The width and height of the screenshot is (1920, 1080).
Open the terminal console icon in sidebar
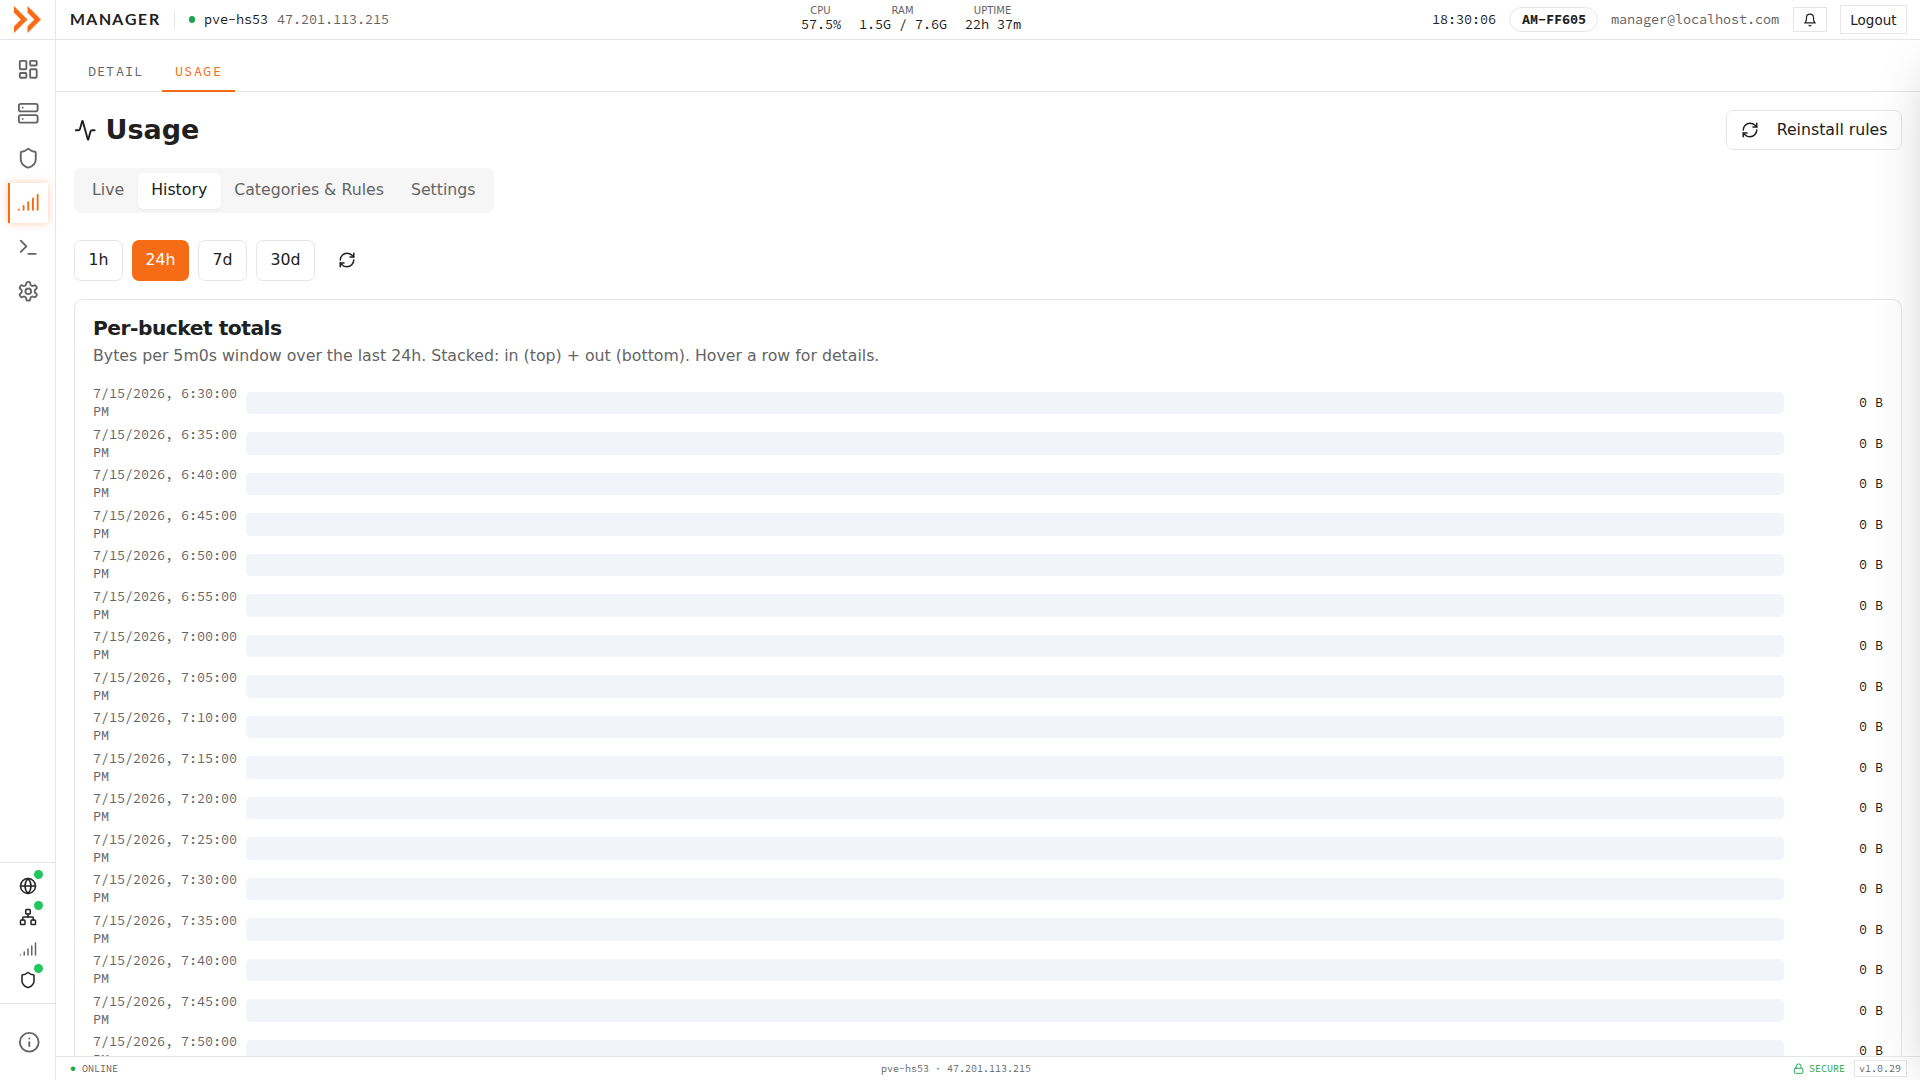[x=28, y=247]
